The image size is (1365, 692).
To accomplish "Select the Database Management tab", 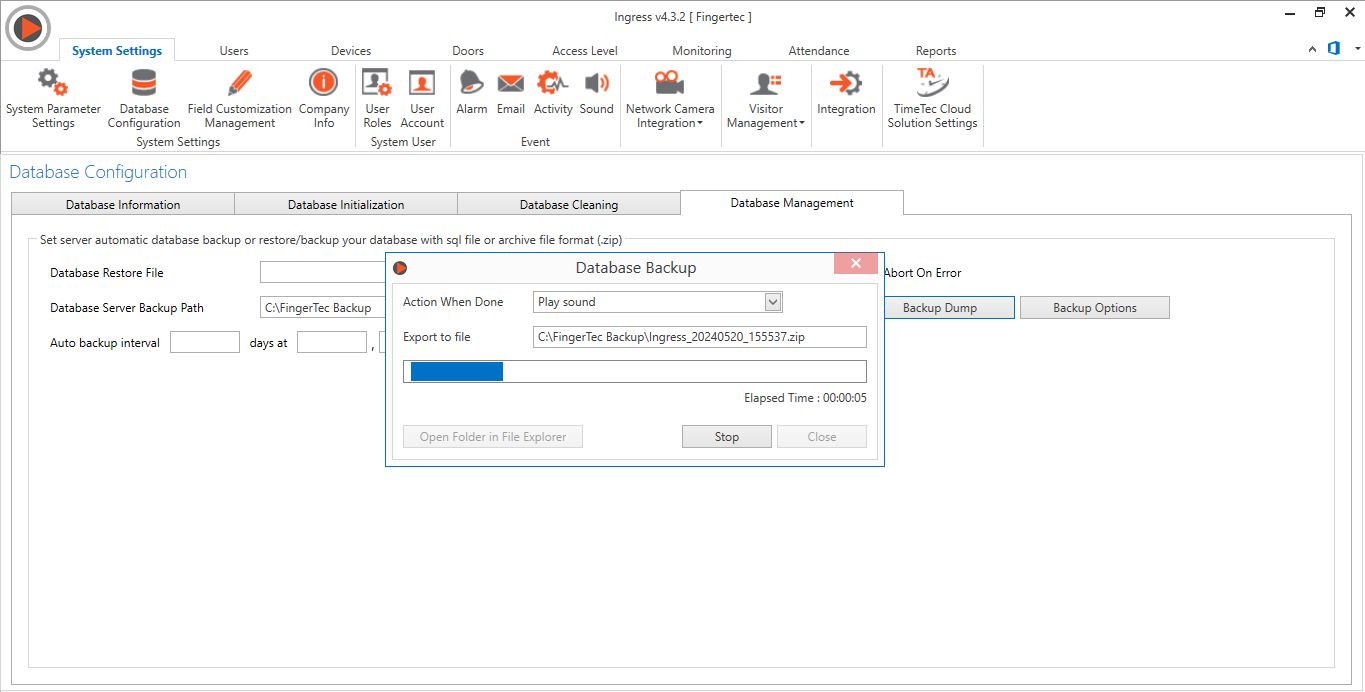I will [792, 203].
